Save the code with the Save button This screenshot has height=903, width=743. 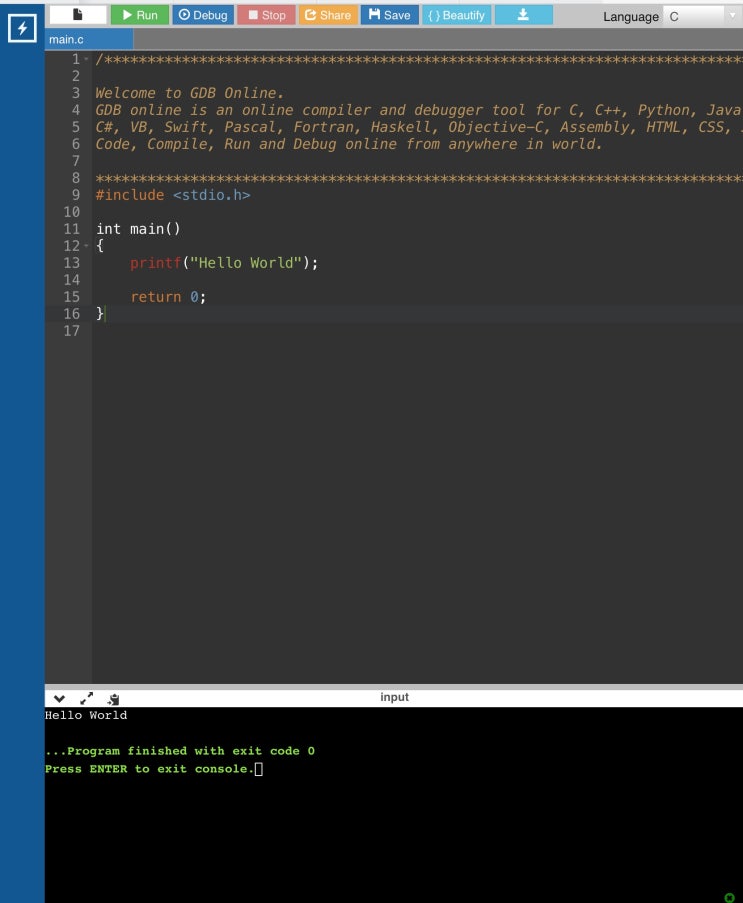pyautogui.click(x=389, y=15)
